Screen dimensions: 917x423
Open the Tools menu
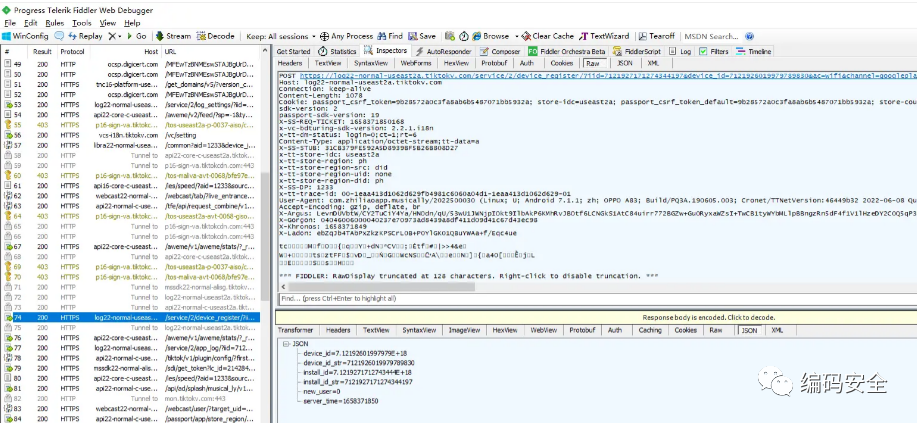pos(82,23)
